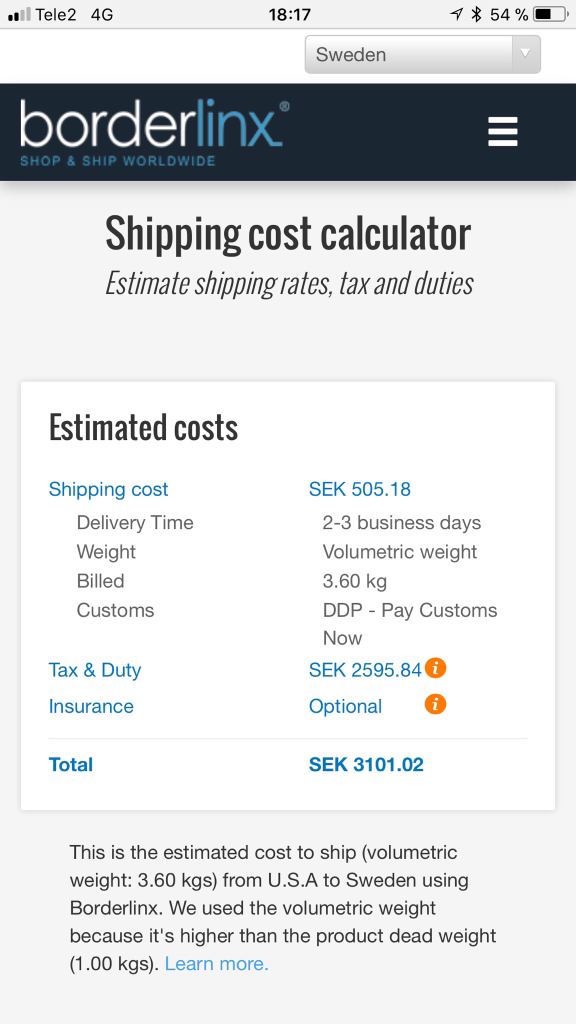Click the Learn more link
The height and width of the screenshot is (1024, 576).
point(217,964)
